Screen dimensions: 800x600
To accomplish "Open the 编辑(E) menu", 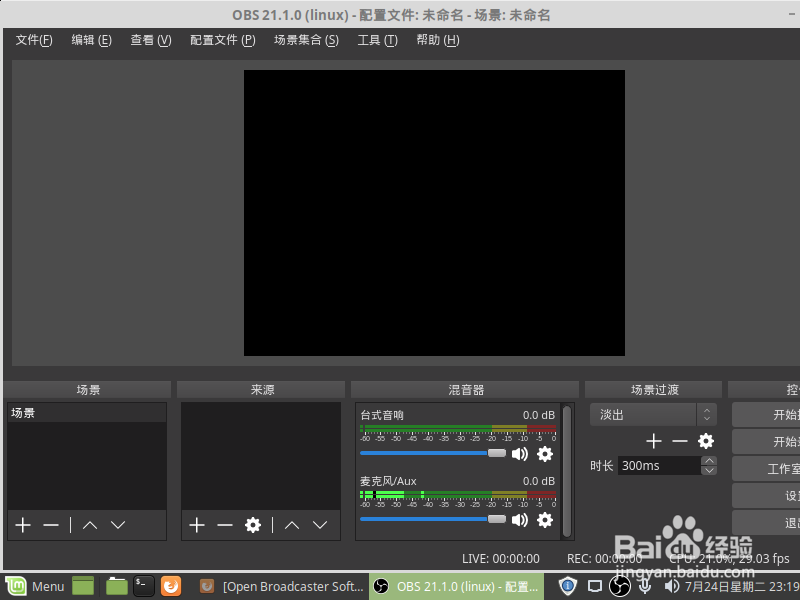I will pyautogui.click(x=91, y=40).
